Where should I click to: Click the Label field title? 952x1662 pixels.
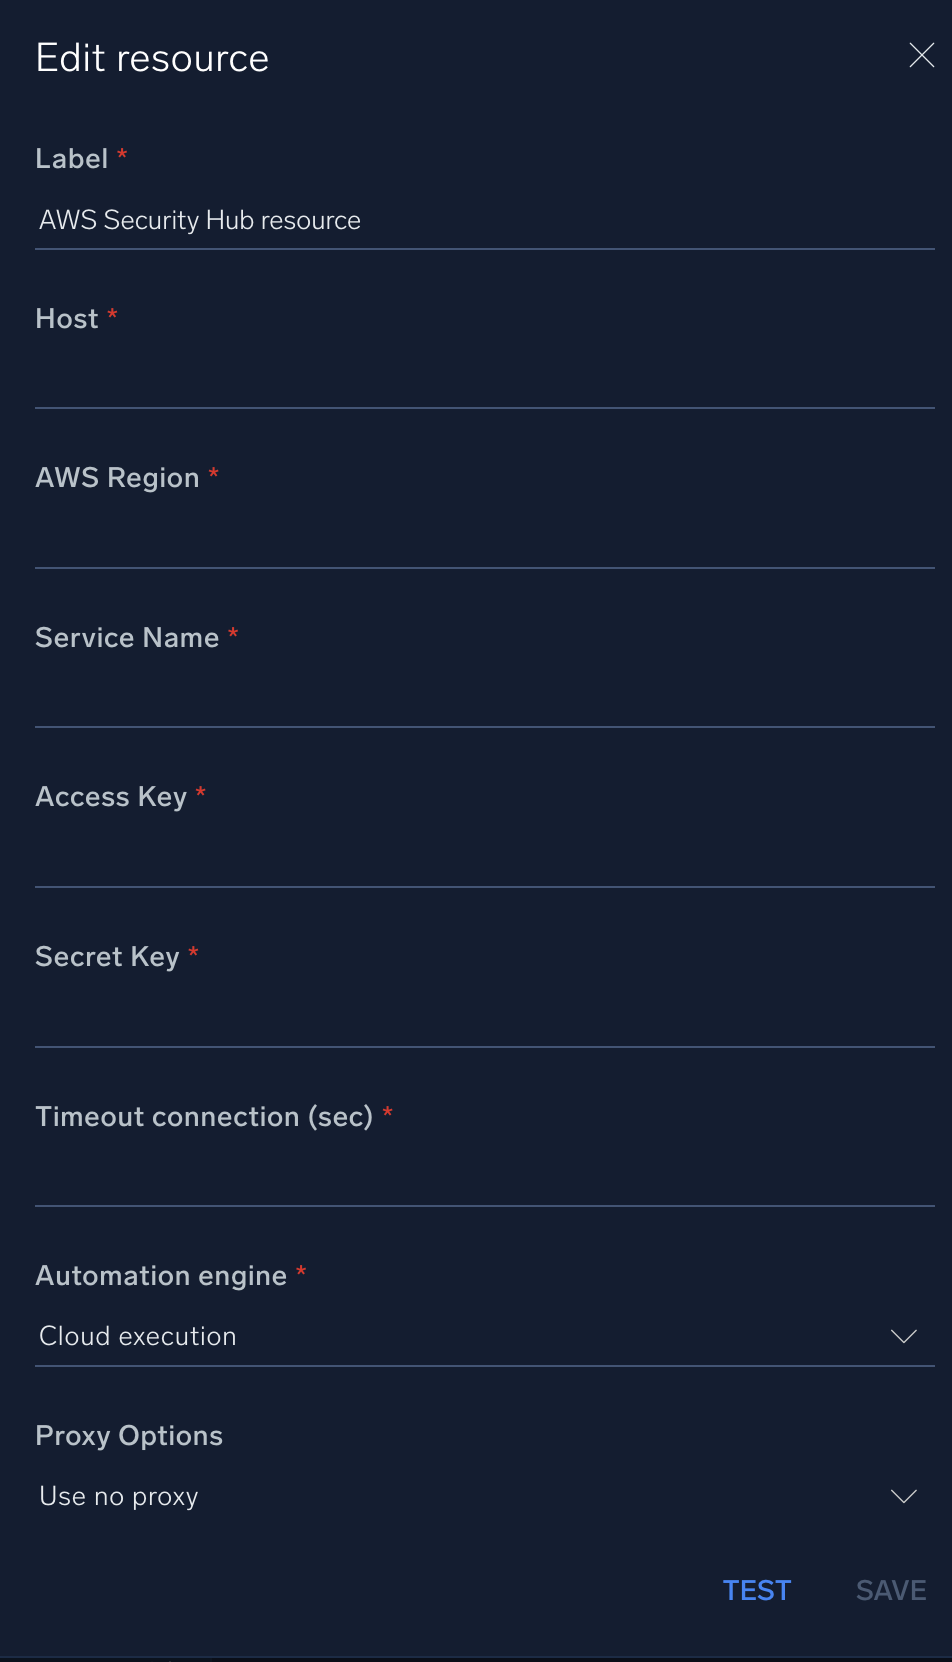pos(70,158)
